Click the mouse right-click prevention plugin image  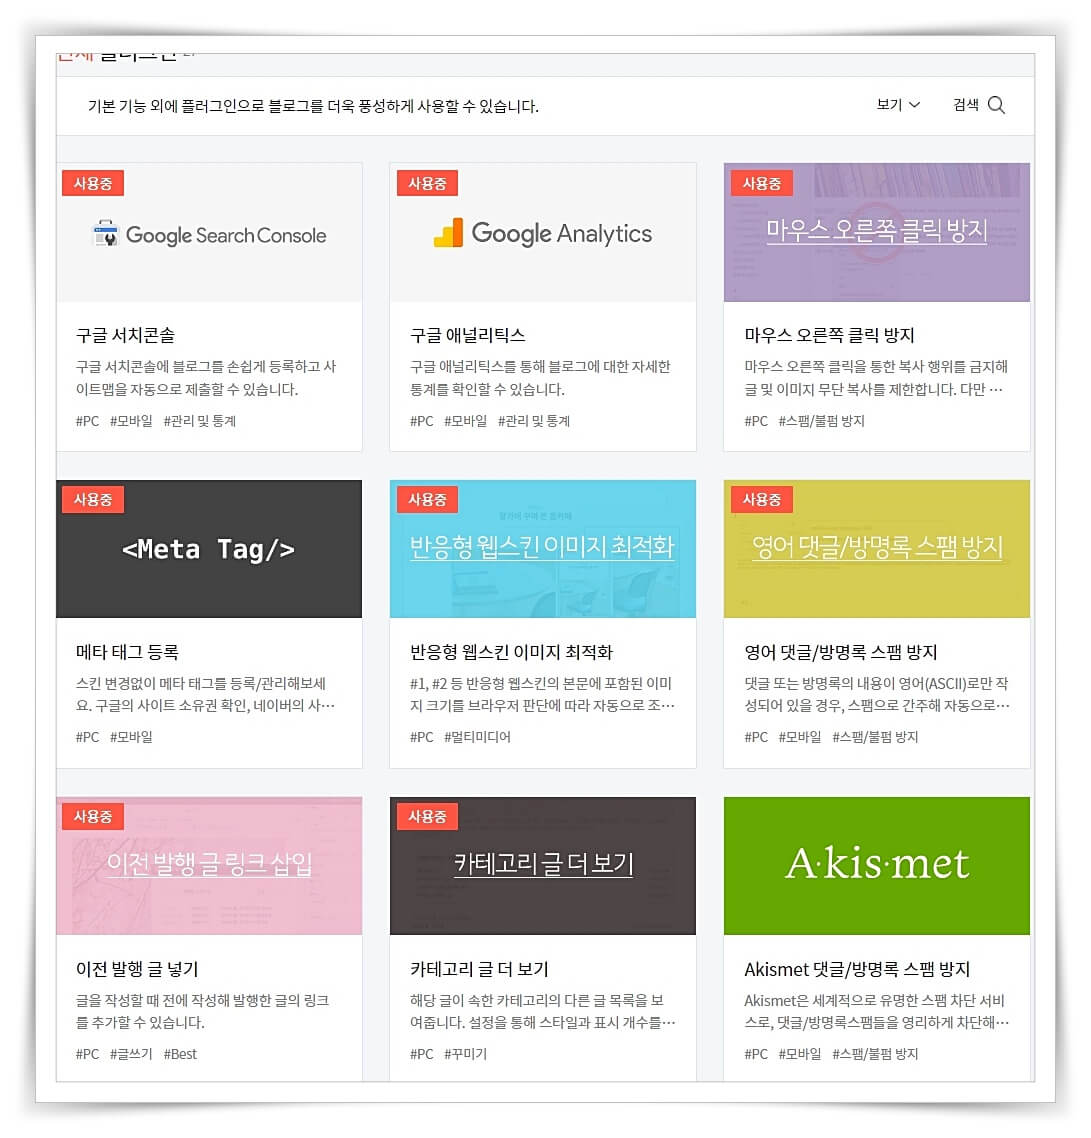coord(876,232)
